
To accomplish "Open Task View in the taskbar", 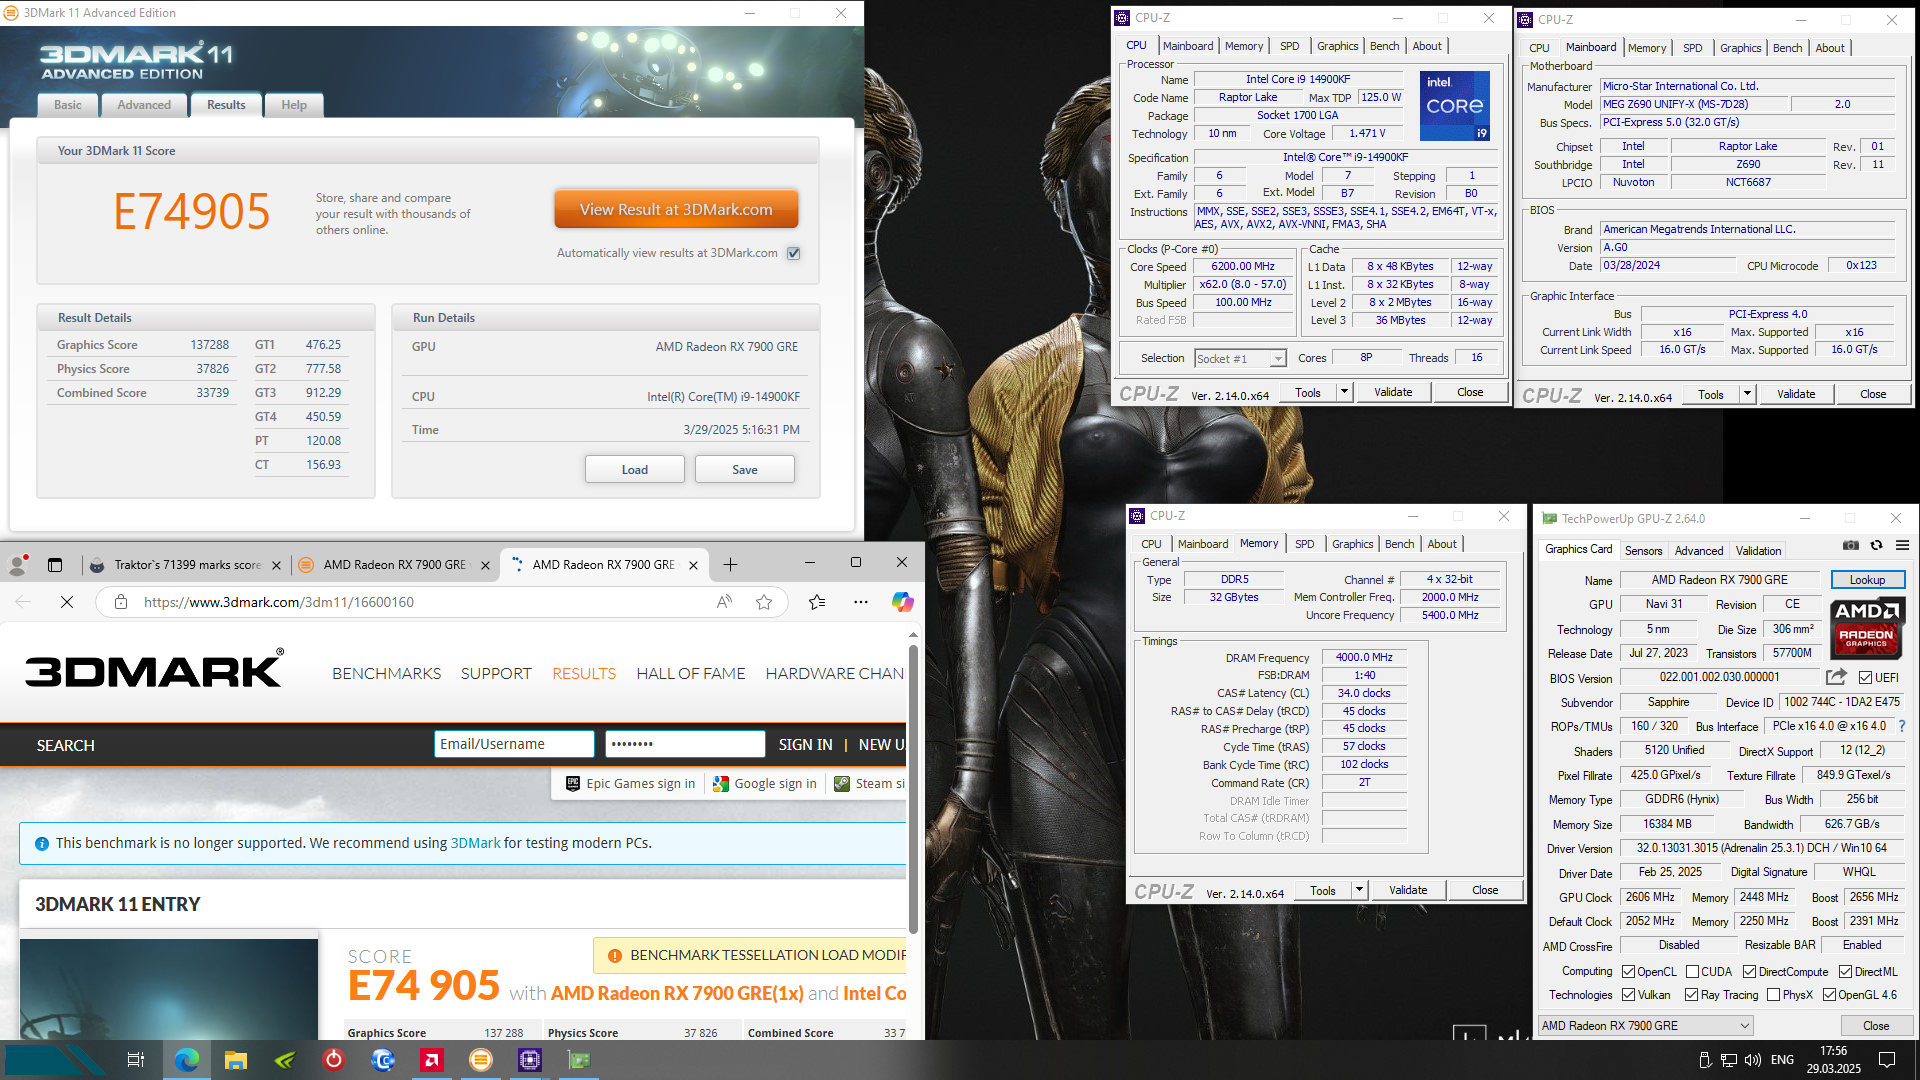I will pos(136,1060).
